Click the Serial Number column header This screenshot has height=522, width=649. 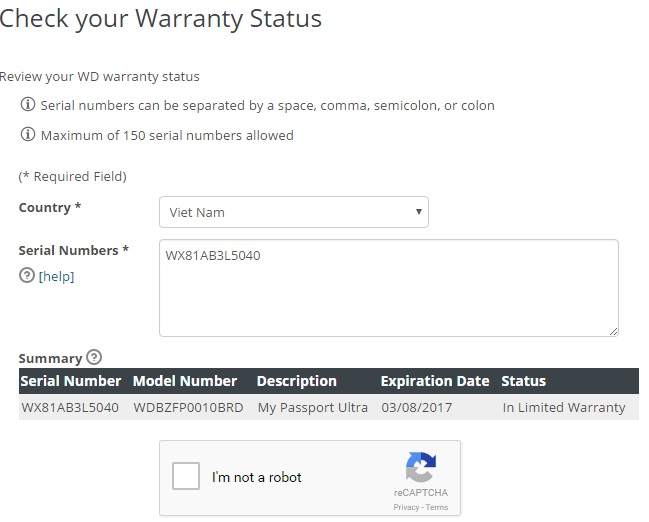(71, 381)
